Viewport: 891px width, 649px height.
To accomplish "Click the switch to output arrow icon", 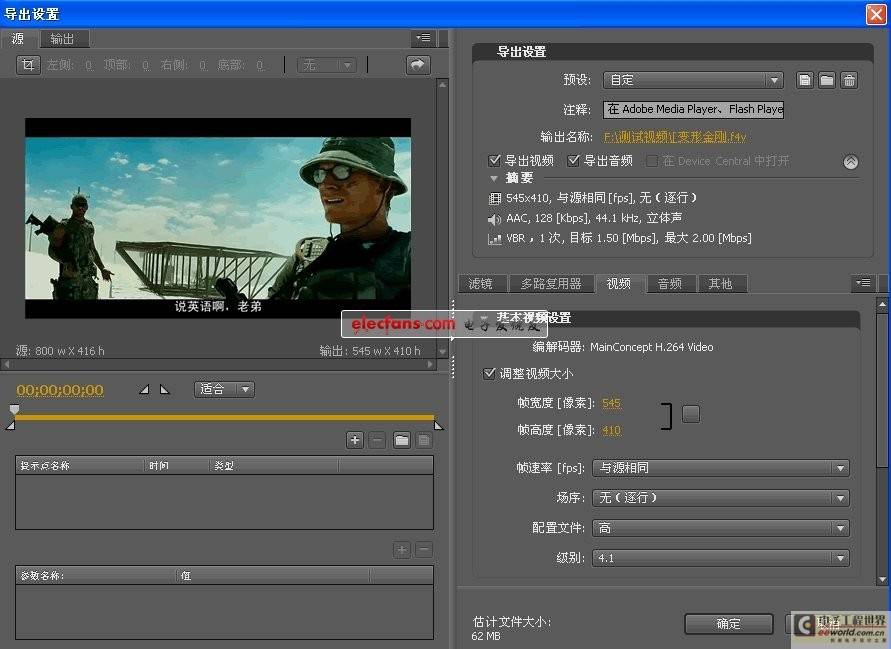I will [x=417, y=65].
